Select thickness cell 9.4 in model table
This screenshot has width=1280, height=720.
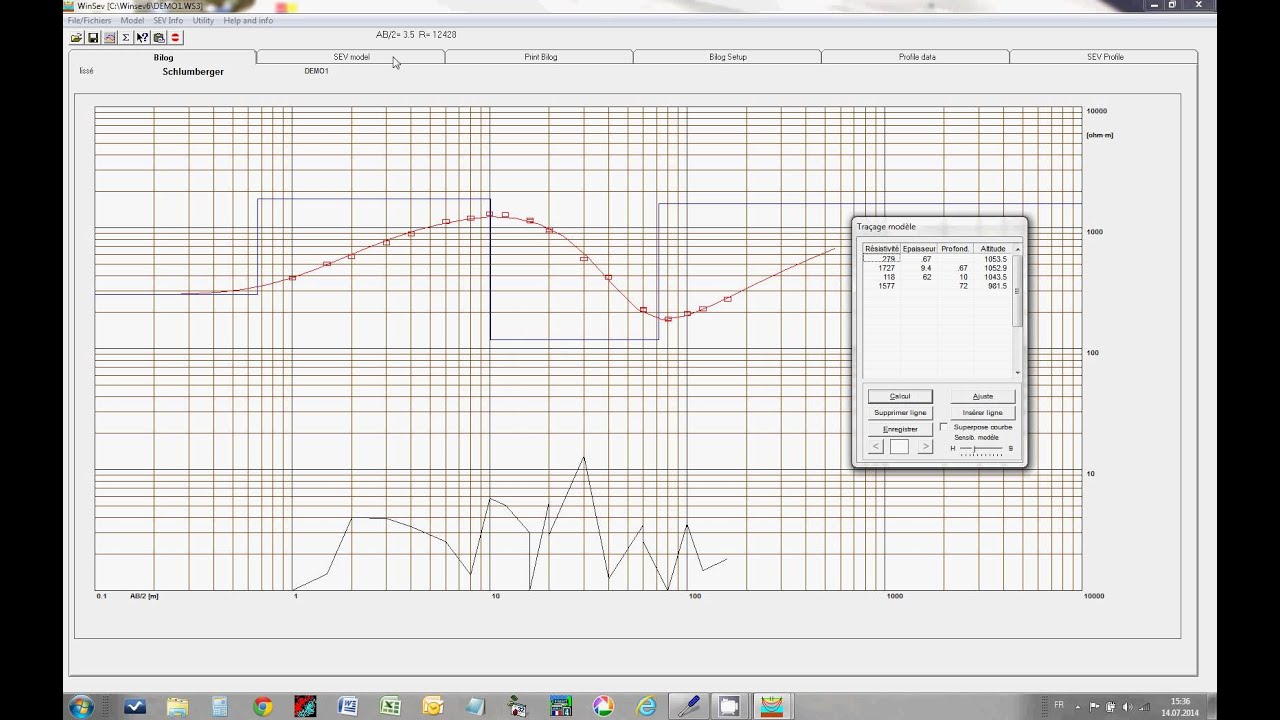click(919, 268)
